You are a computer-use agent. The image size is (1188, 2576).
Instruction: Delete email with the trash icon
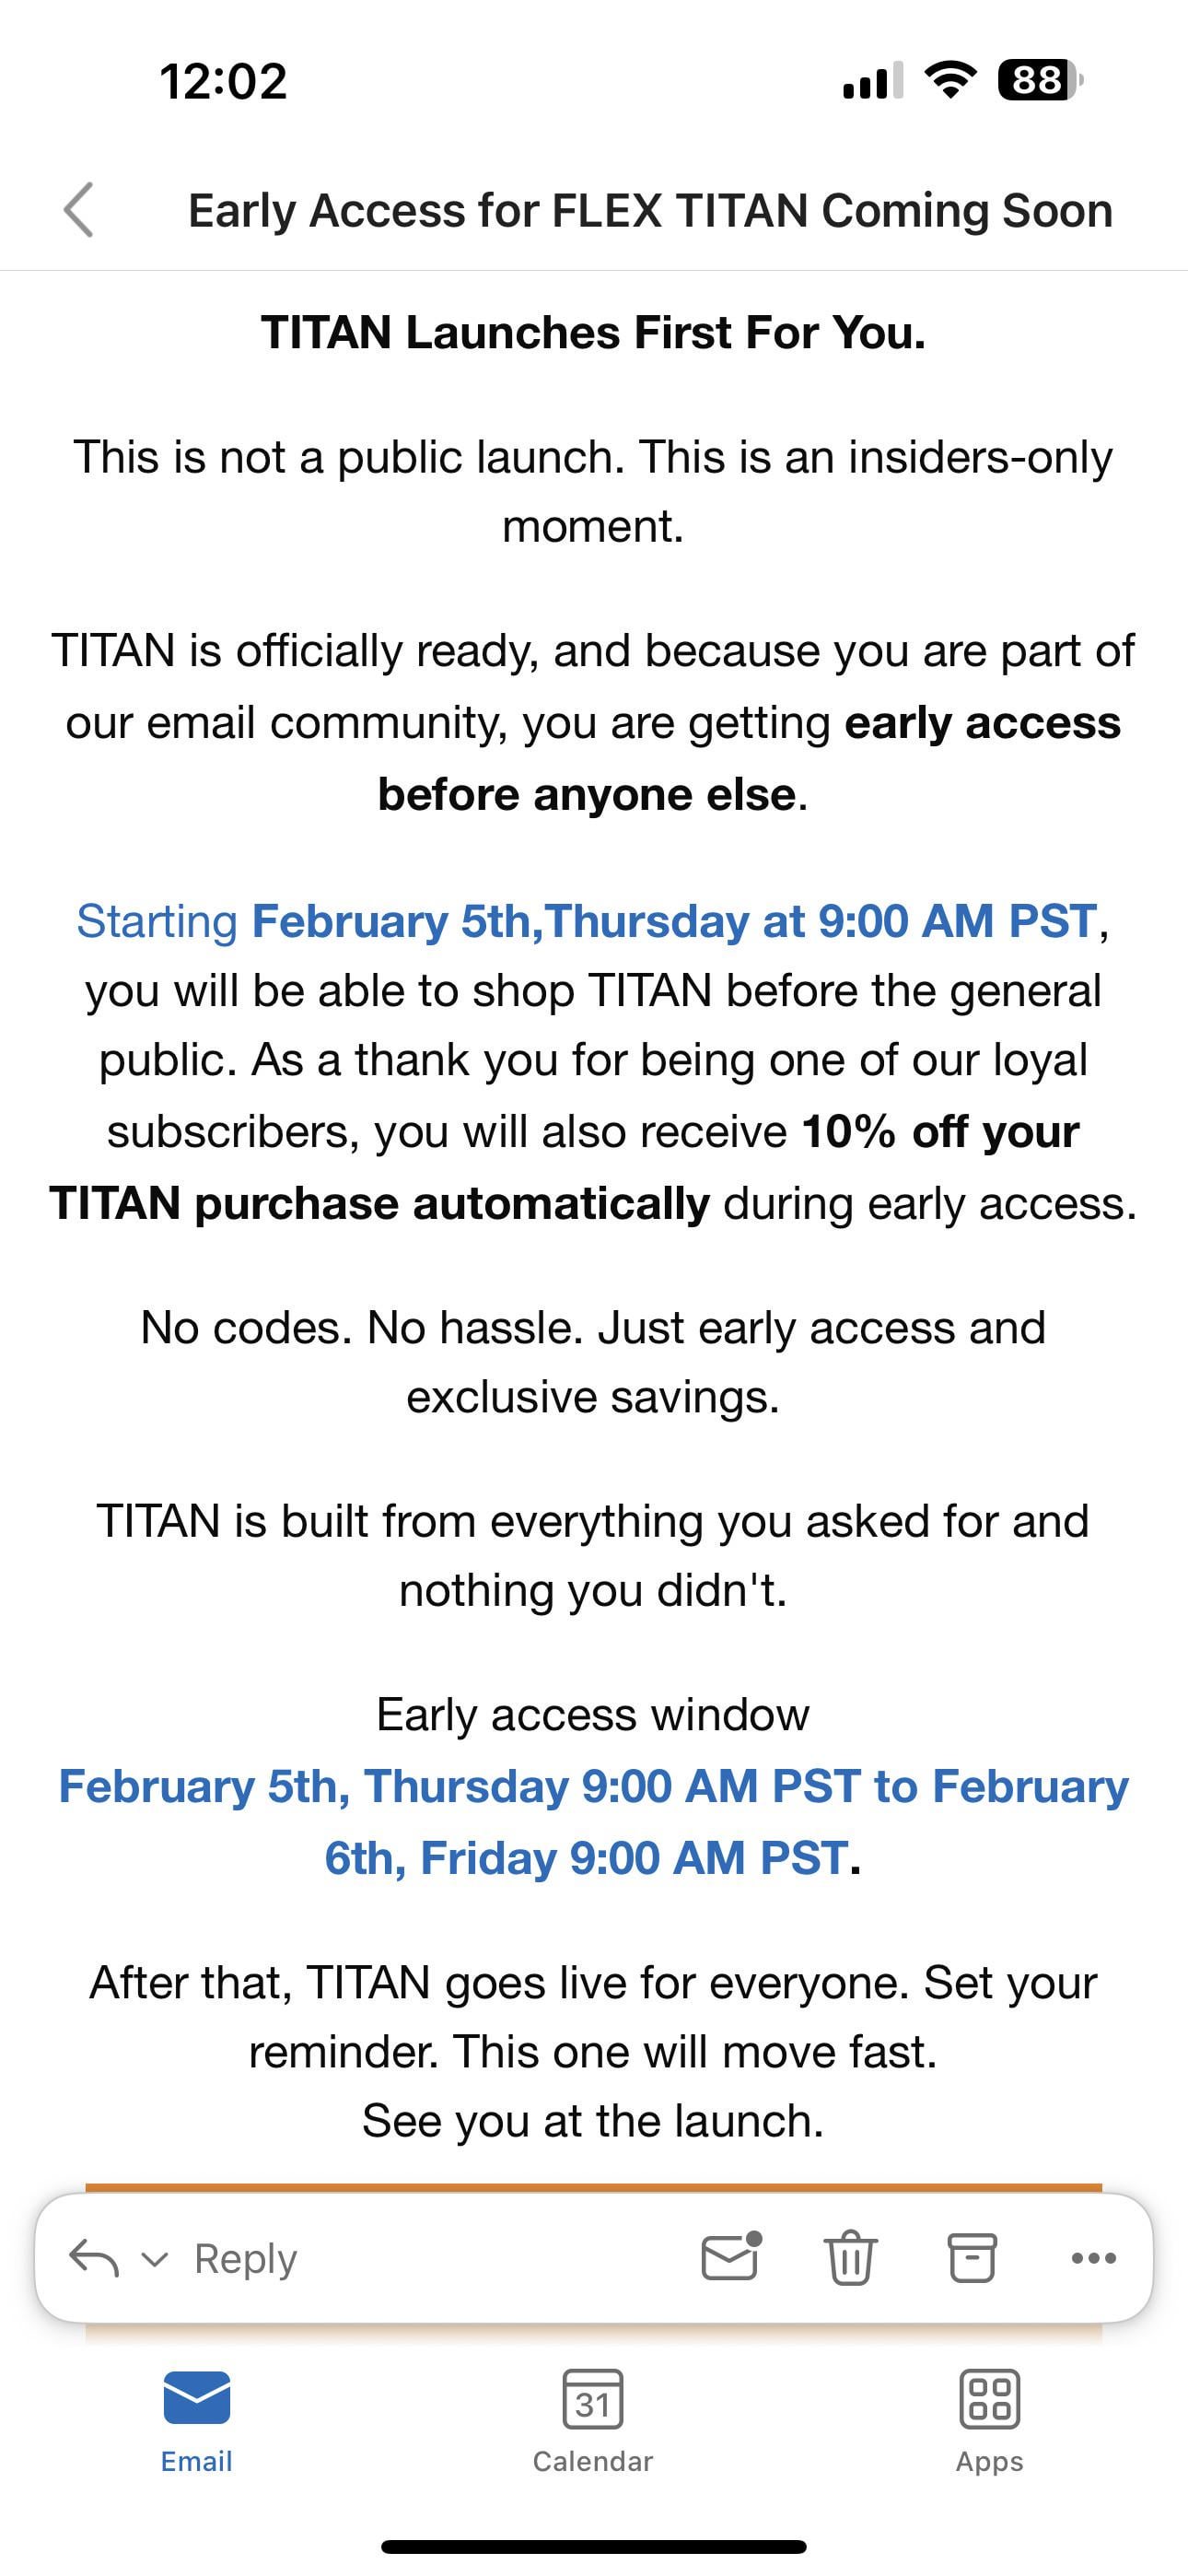(850, 2257)
